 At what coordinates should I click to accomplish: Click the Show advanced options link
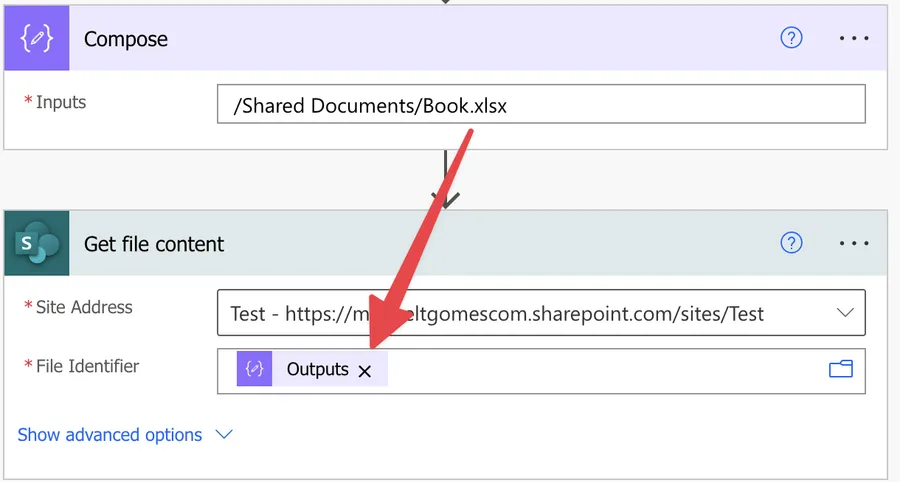110,435
